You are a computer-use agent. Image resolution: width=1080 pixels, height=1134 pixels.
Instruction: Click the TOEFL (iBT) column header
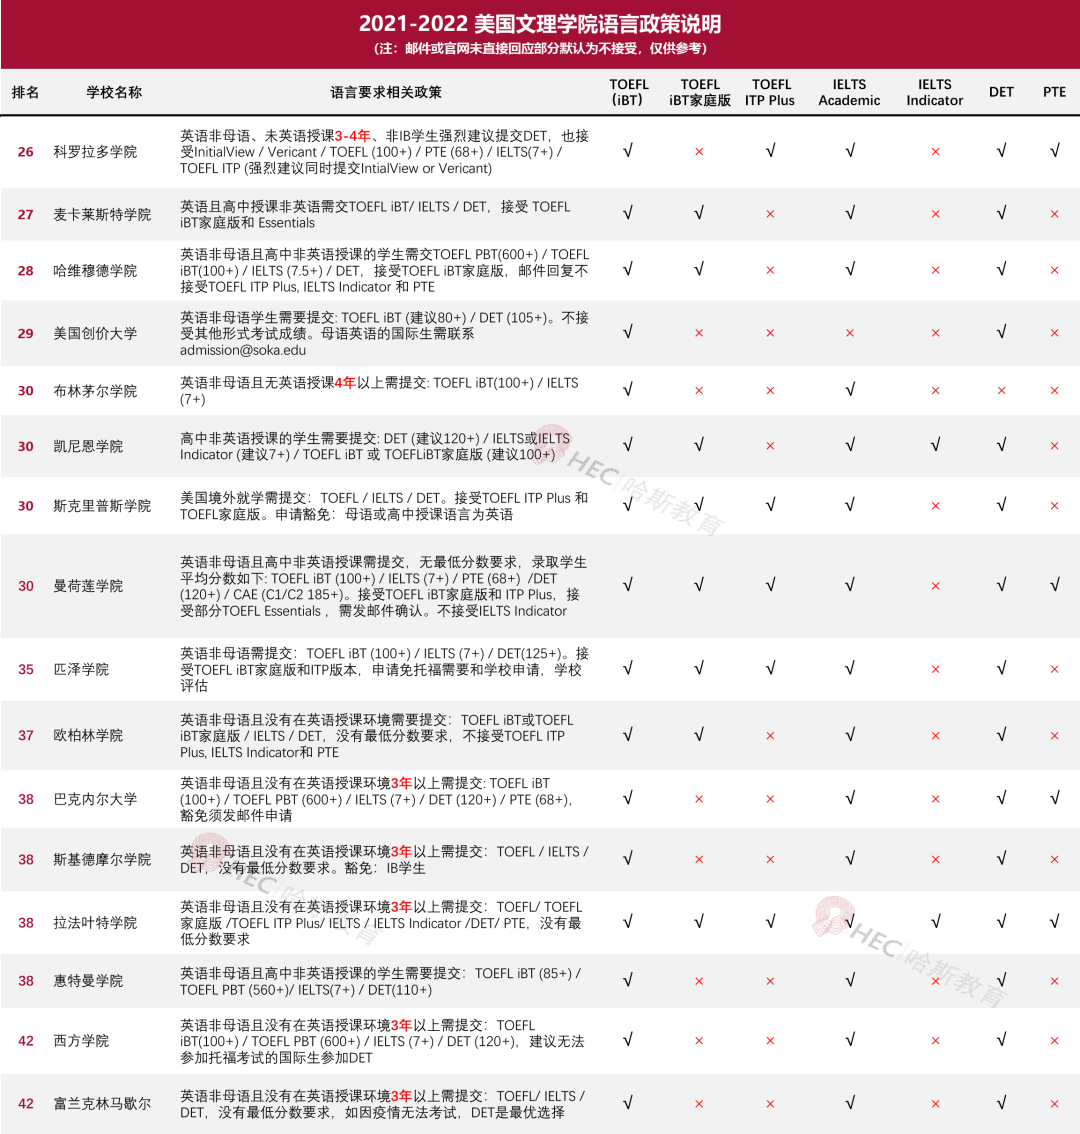pyautogui.click(x=629, y=92)
